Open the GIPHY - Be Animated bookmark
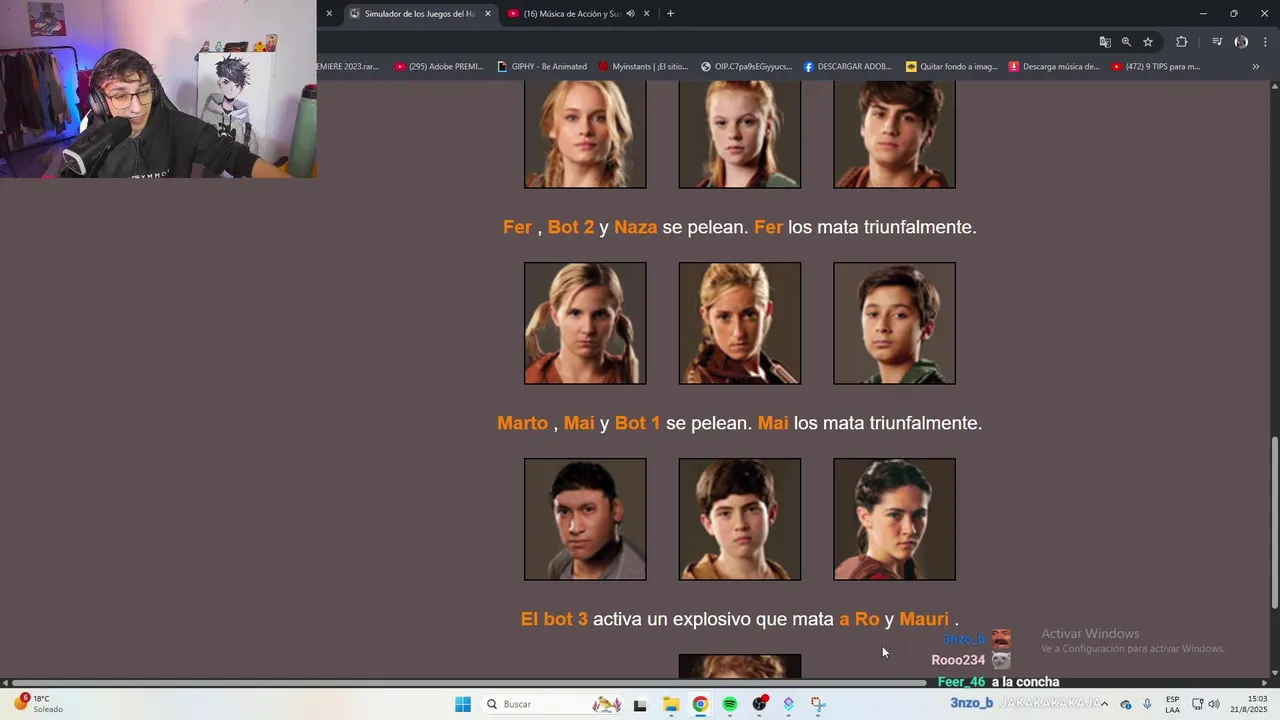This screenshot has height=720, width=1280. 542,67
